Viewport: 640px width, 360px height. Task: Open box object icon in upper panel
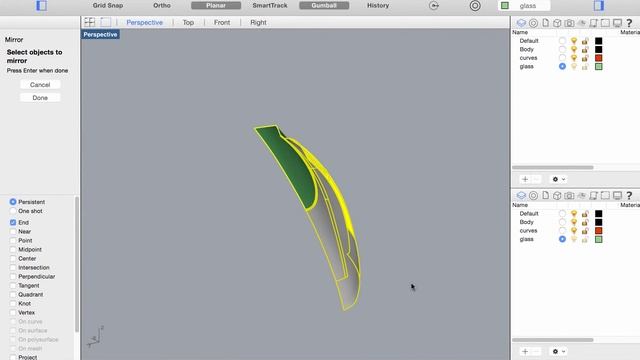click(557, 23)
